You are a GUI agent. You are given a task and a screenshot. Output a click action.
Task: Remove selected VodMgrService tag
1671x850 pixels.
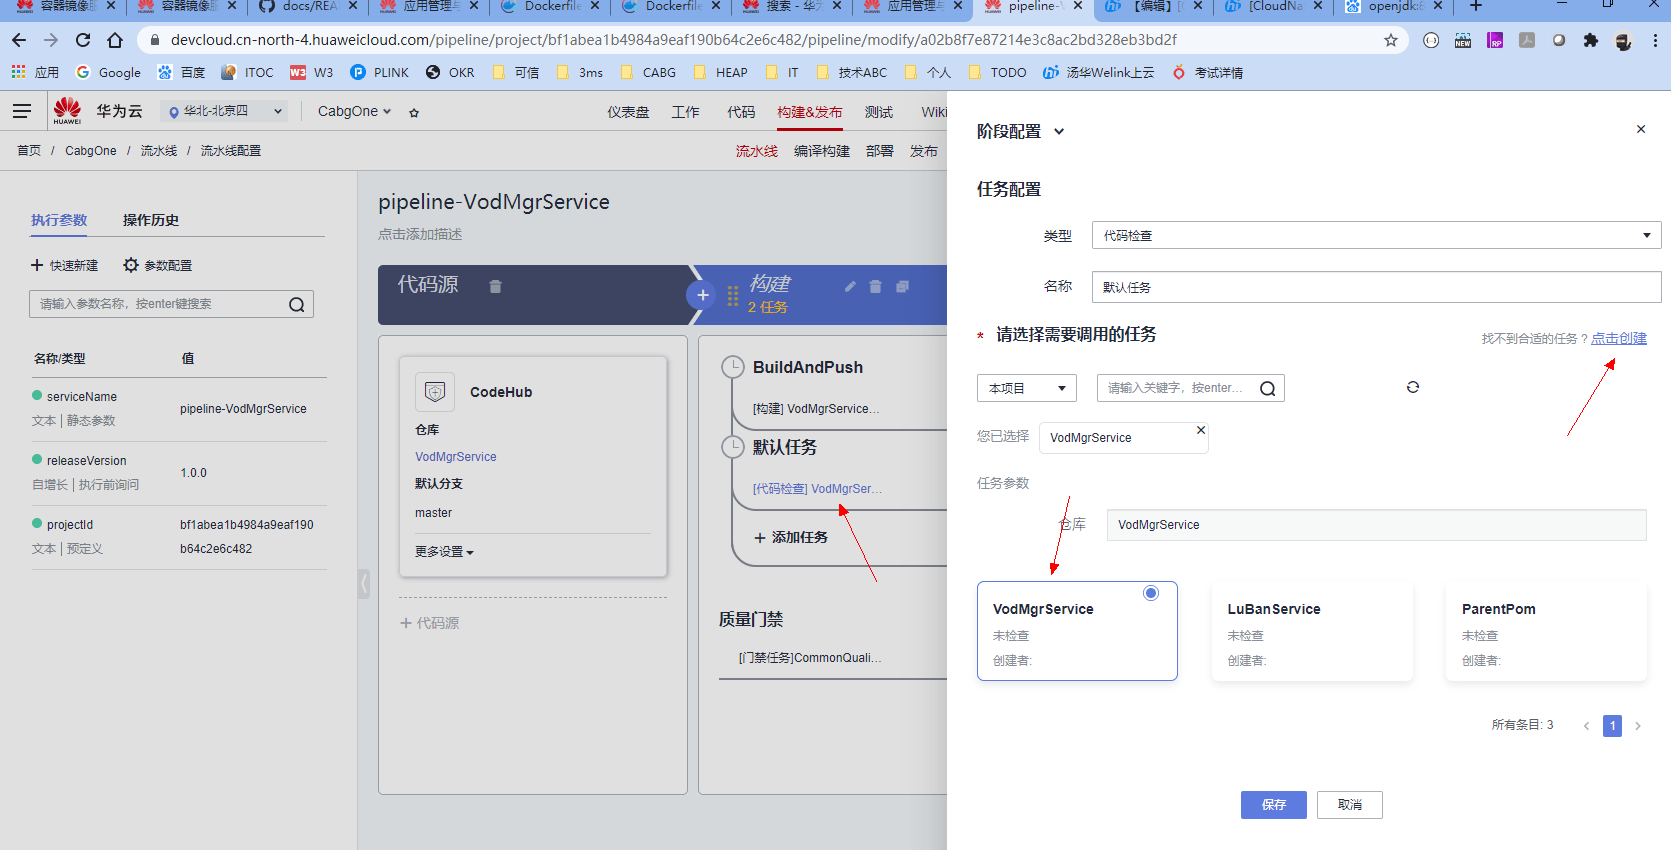pyautogui.click(x=1201, y=430)
